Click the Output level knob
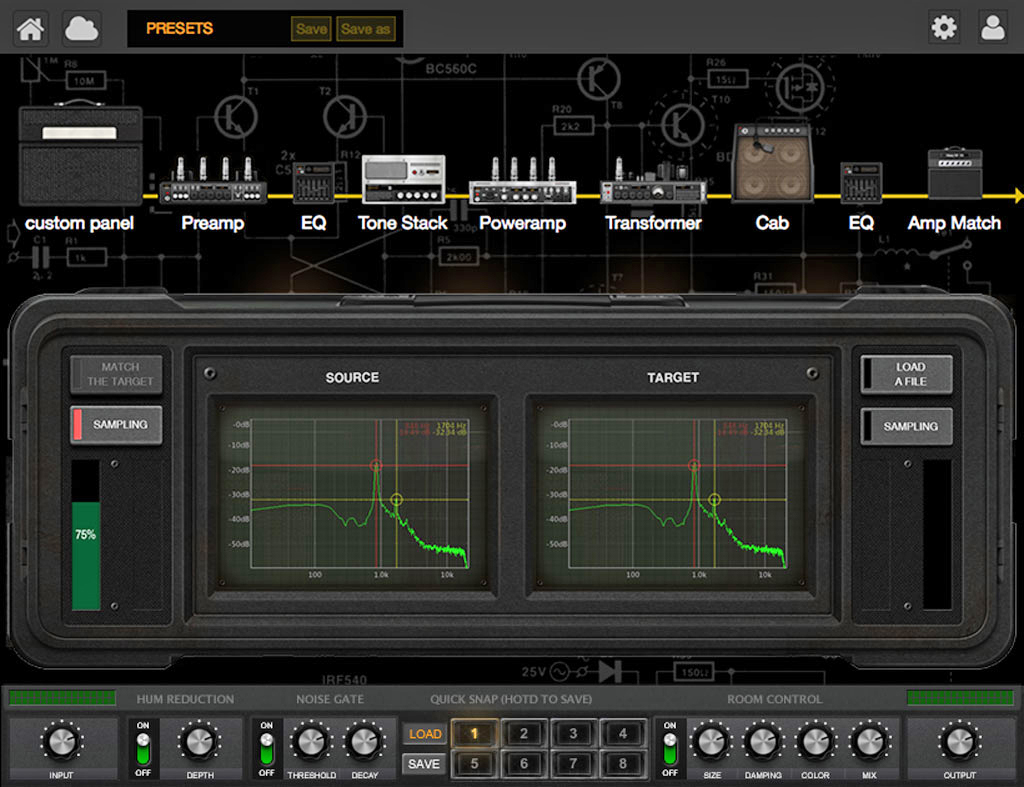1024x787 pixels. [959, 742]
